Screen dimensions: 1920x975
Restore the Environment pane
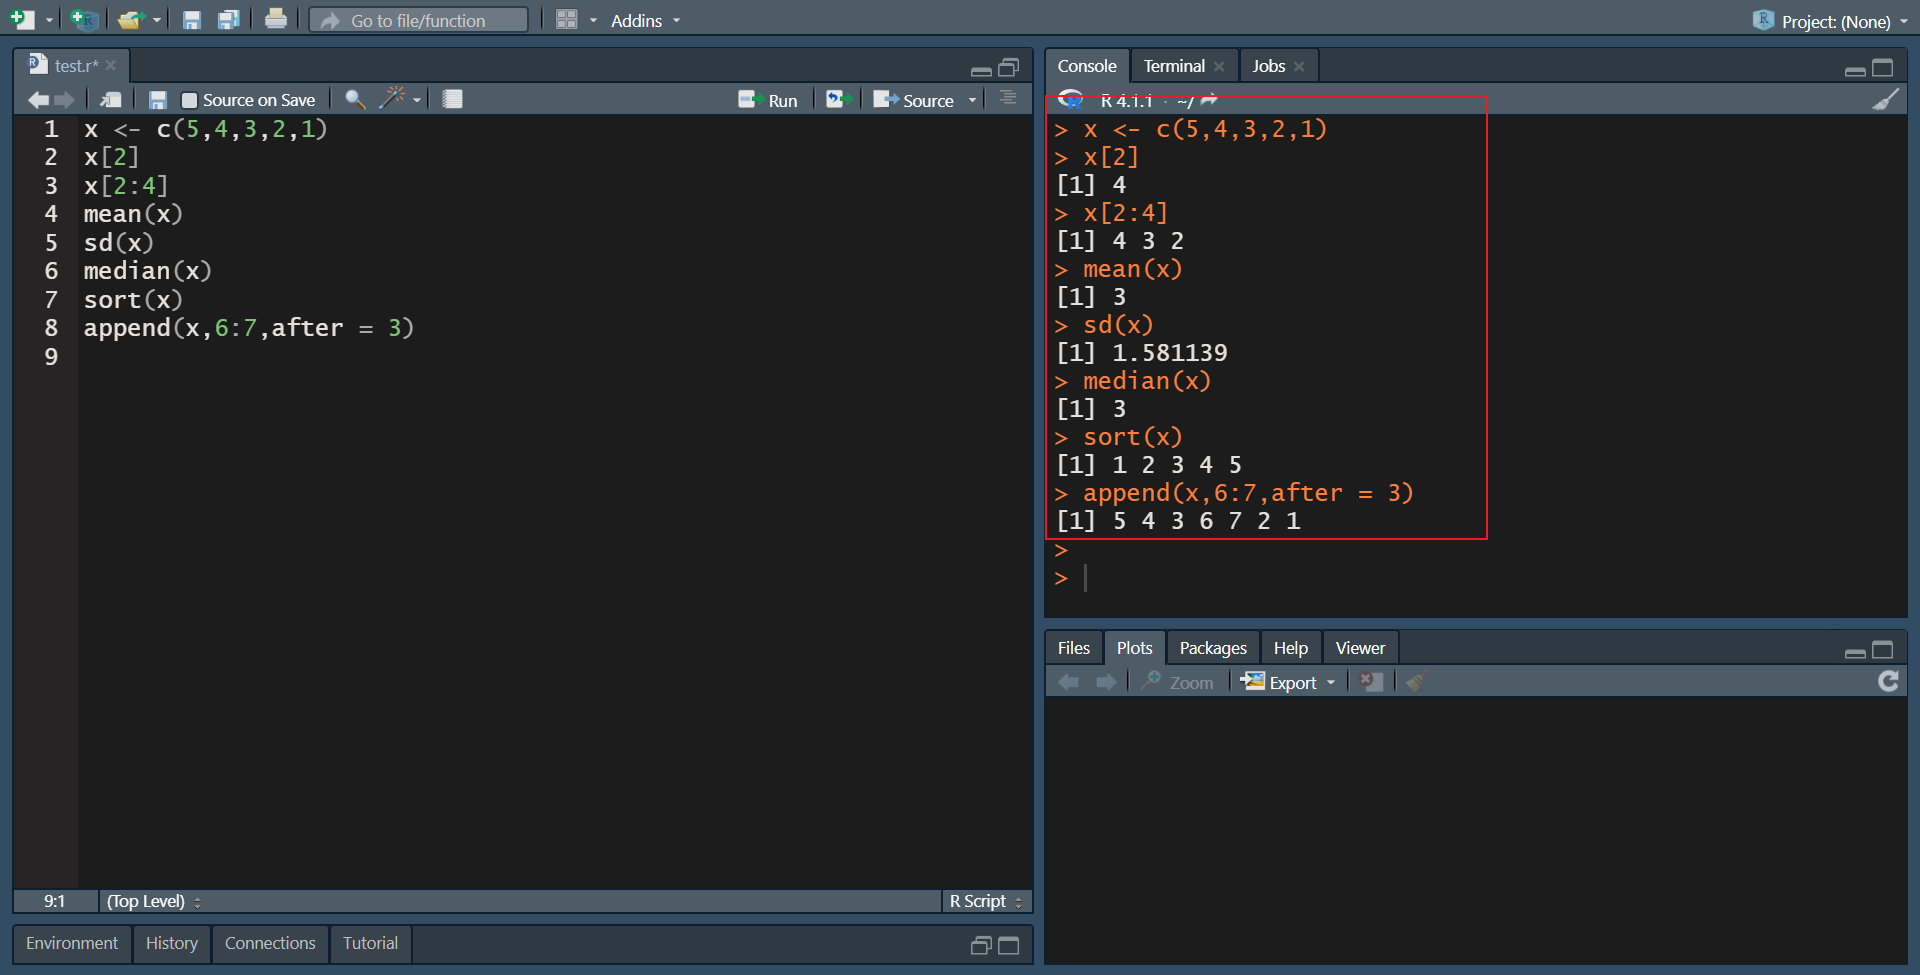pyautogui.click(x=981, y=945)
